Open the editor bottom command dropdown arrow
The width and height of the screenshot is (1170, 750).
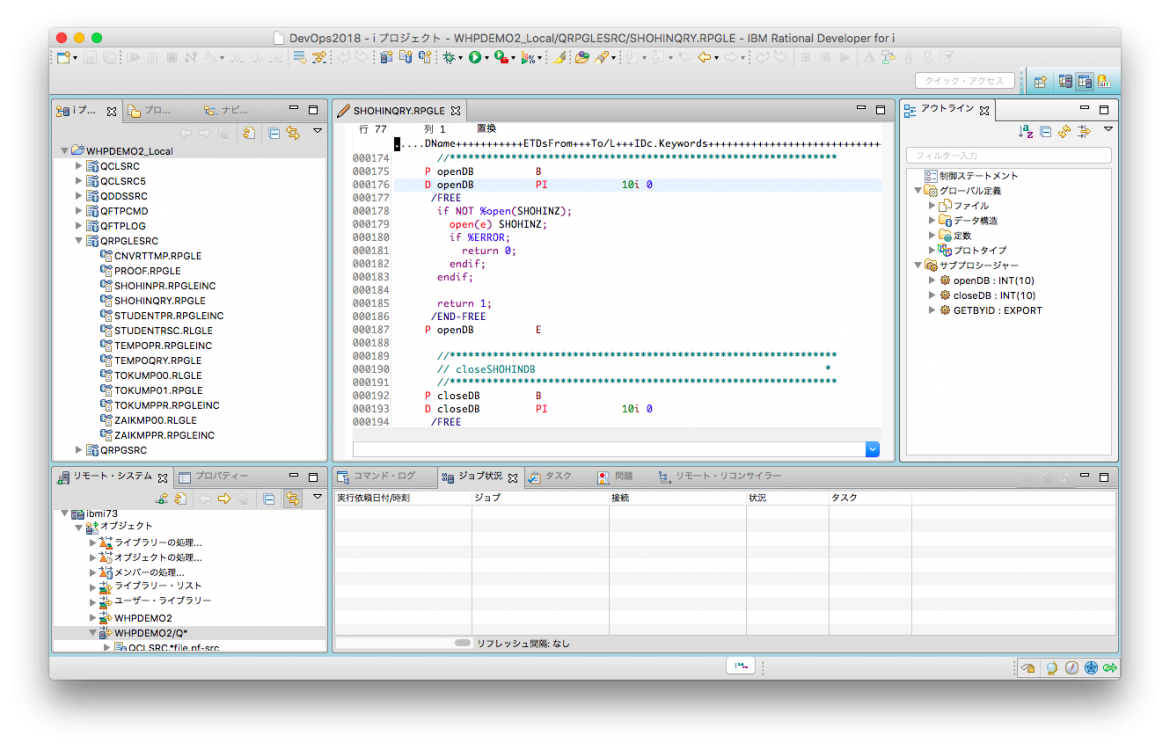(x=872, y=450)
